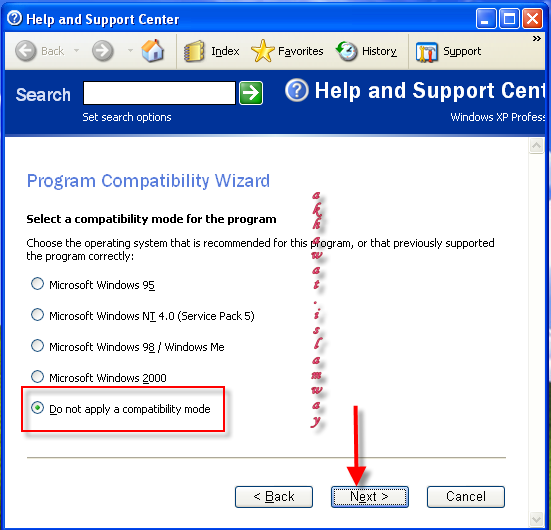Open the Index notebook icon
Viewport: 551px width, 530px height.
pos(194,51)
